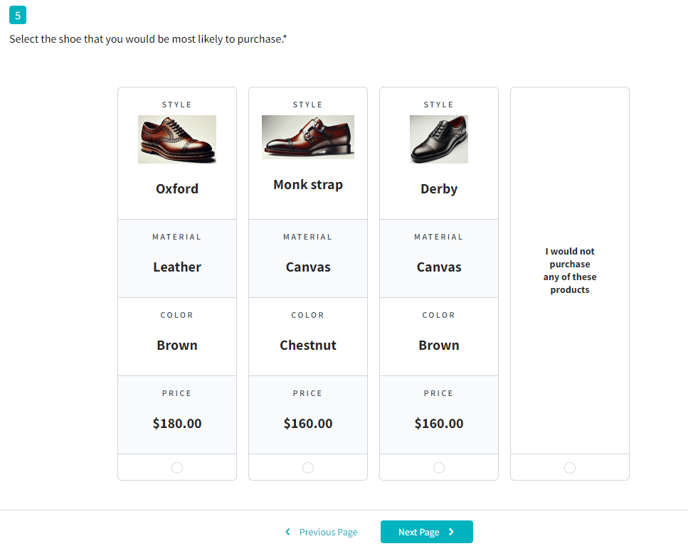Click the Derby card's $160.00 price
The image size is (688, 551).
tap(439, 423)
